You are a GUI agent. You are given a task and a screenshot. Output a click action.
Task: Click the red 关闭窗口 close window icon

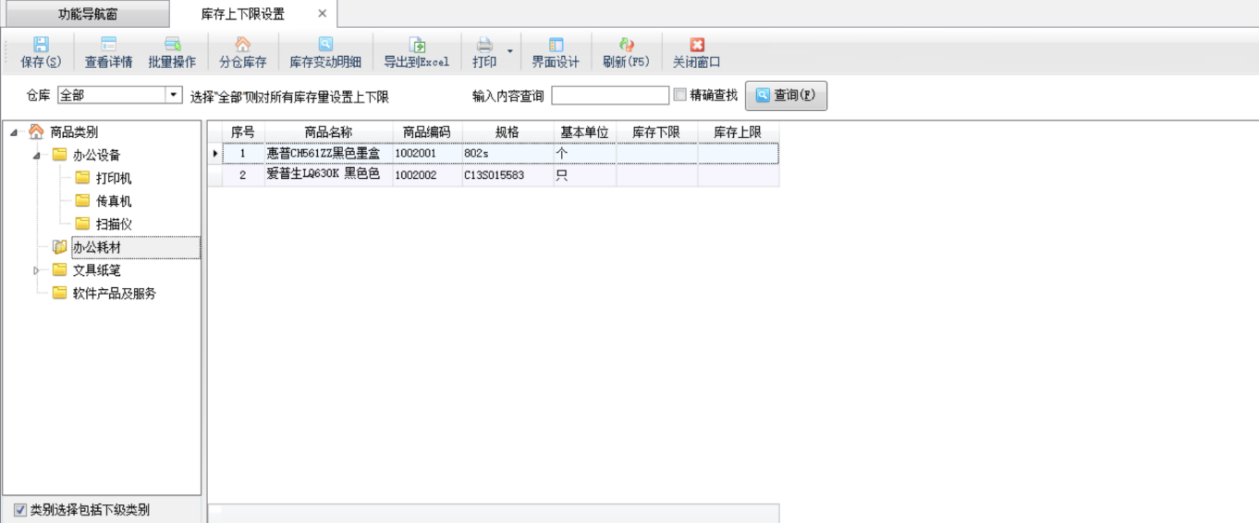(x=697, y=45)
